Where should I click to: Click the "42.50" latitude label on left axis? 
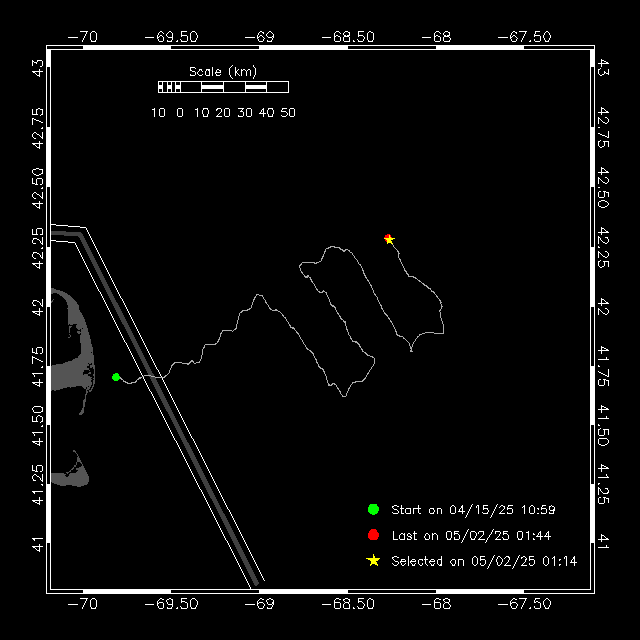click(x=38, y=184)
